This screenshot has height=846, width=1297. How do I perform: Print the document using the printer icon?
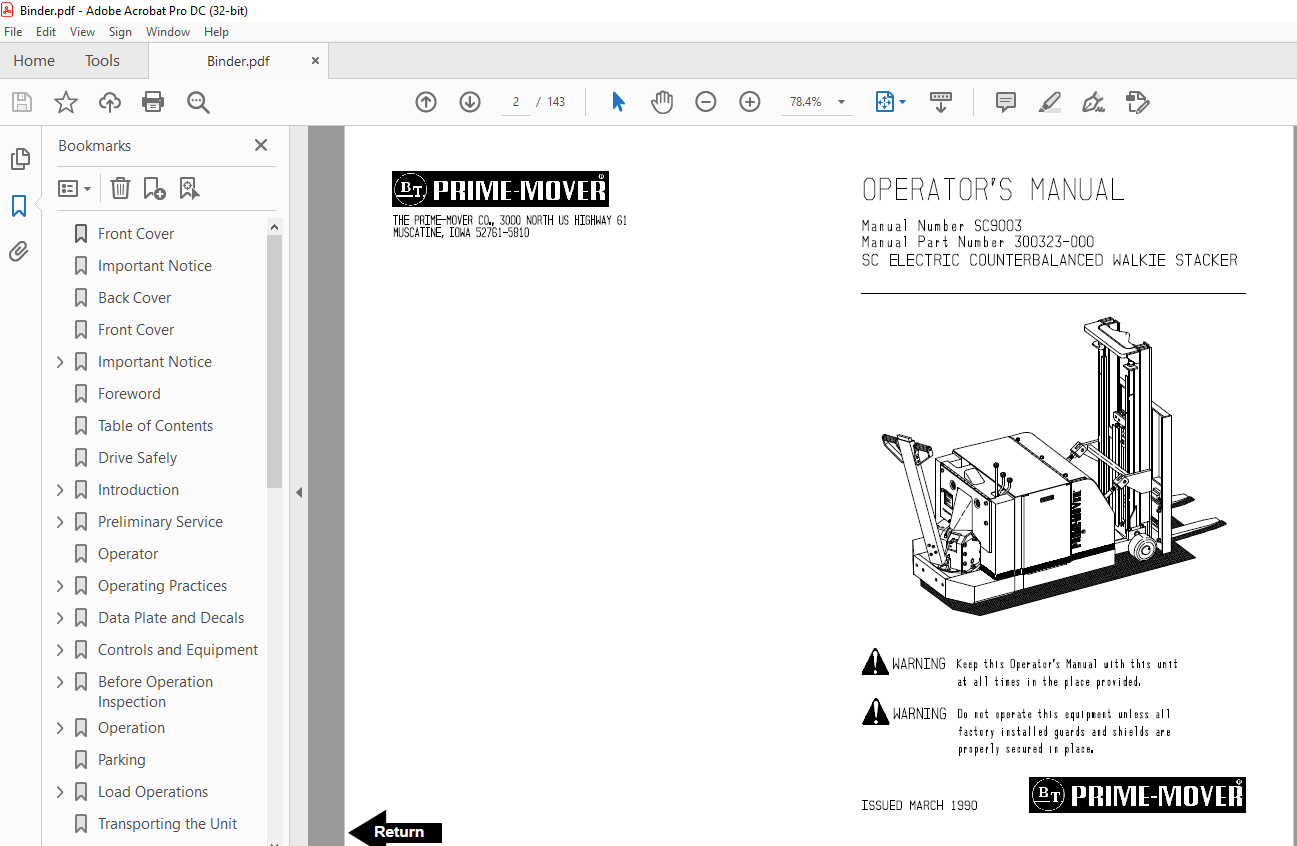[153, 102]
